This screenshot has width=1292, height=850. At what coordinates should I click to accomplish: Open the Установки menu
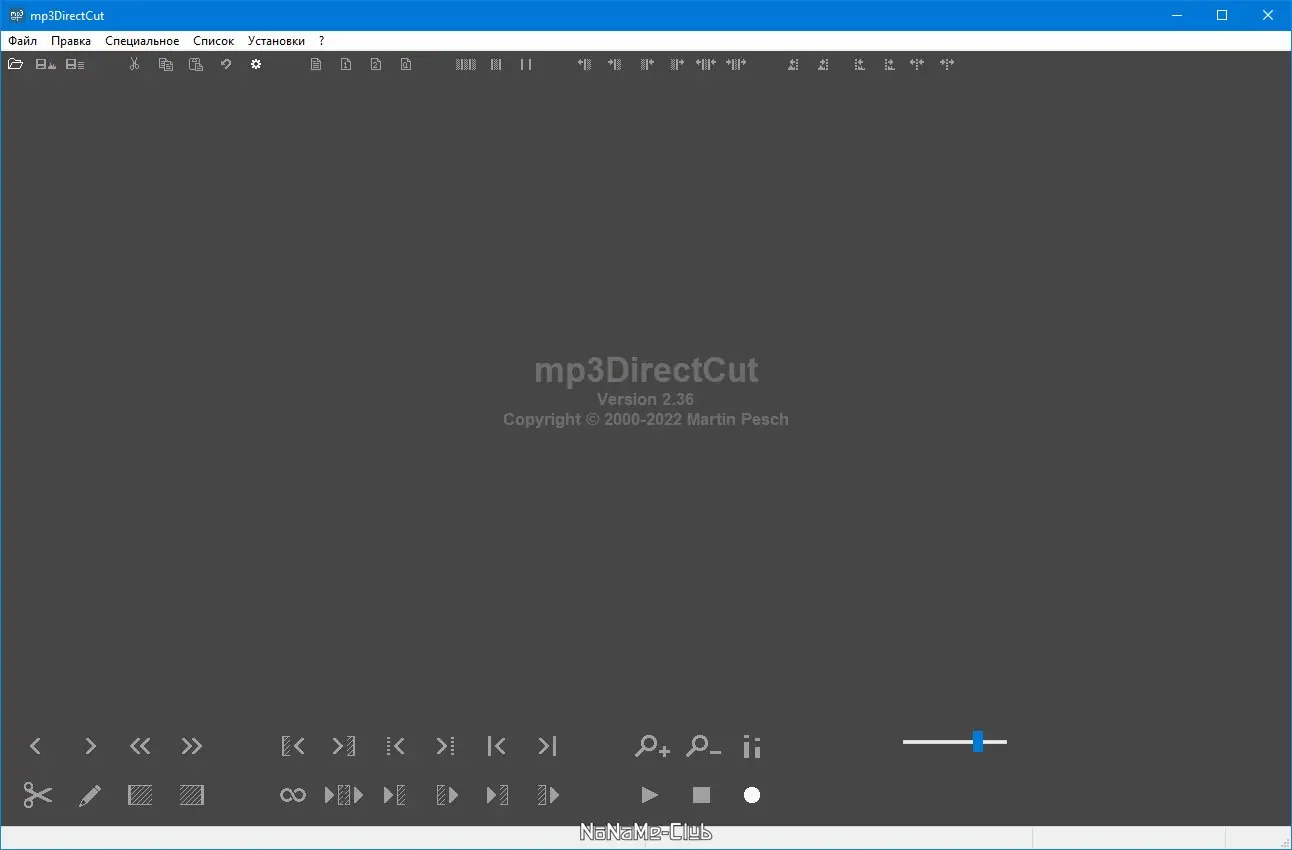point(277,41)
